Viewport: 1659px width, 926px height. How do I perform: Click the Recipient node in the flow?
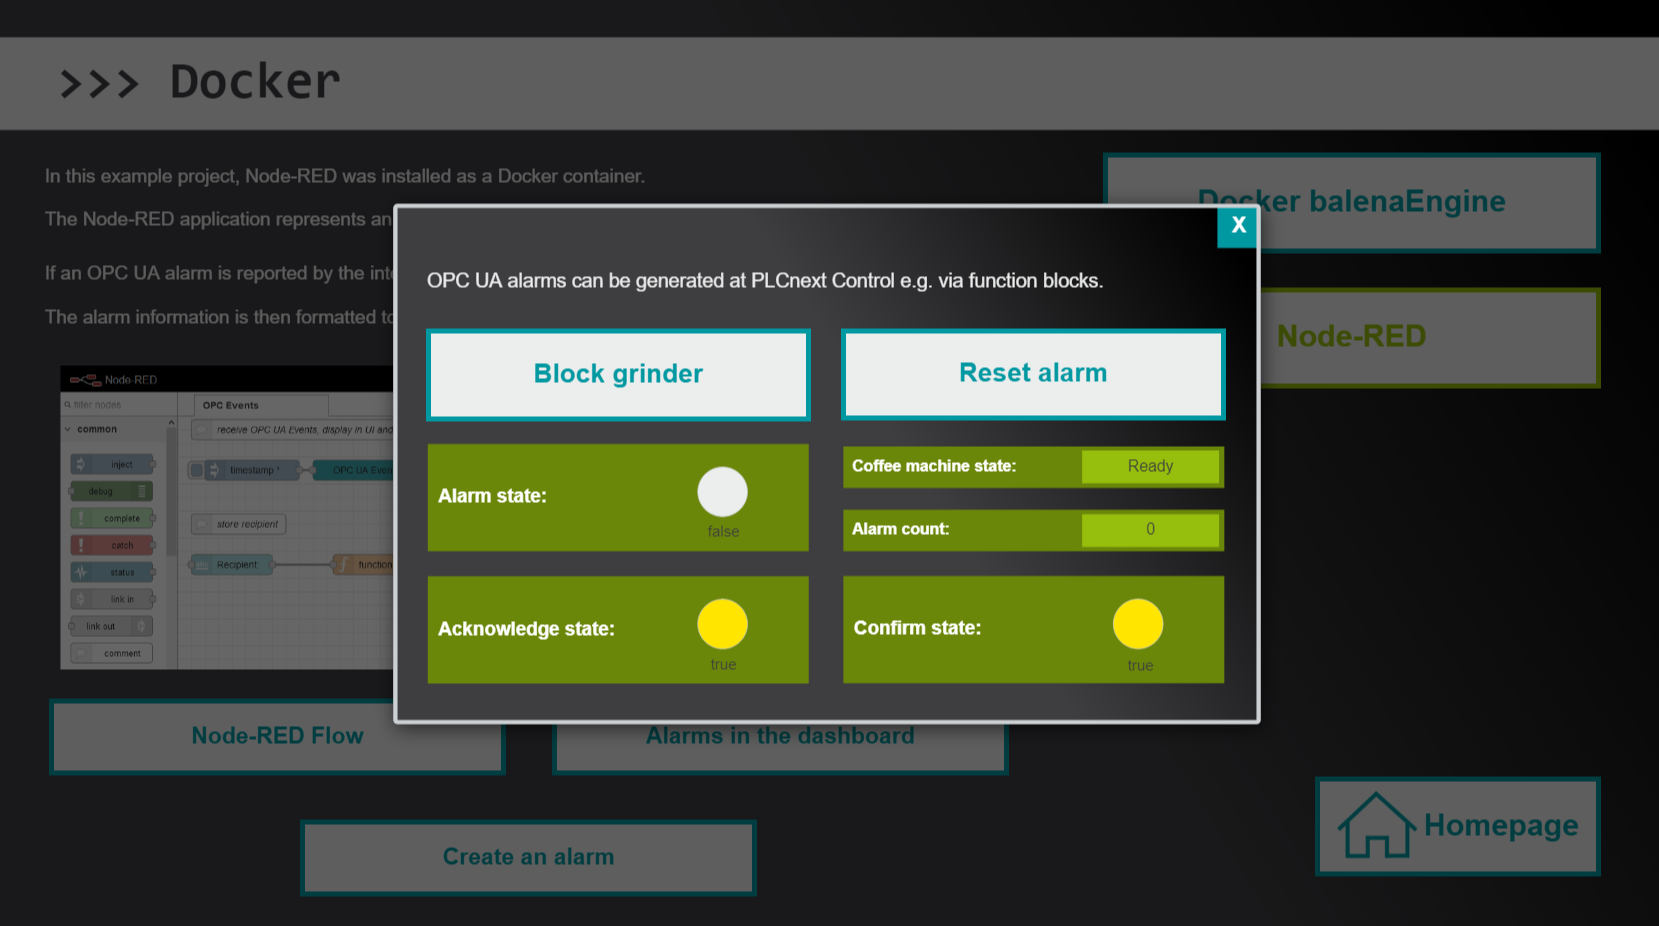point(232,565)
